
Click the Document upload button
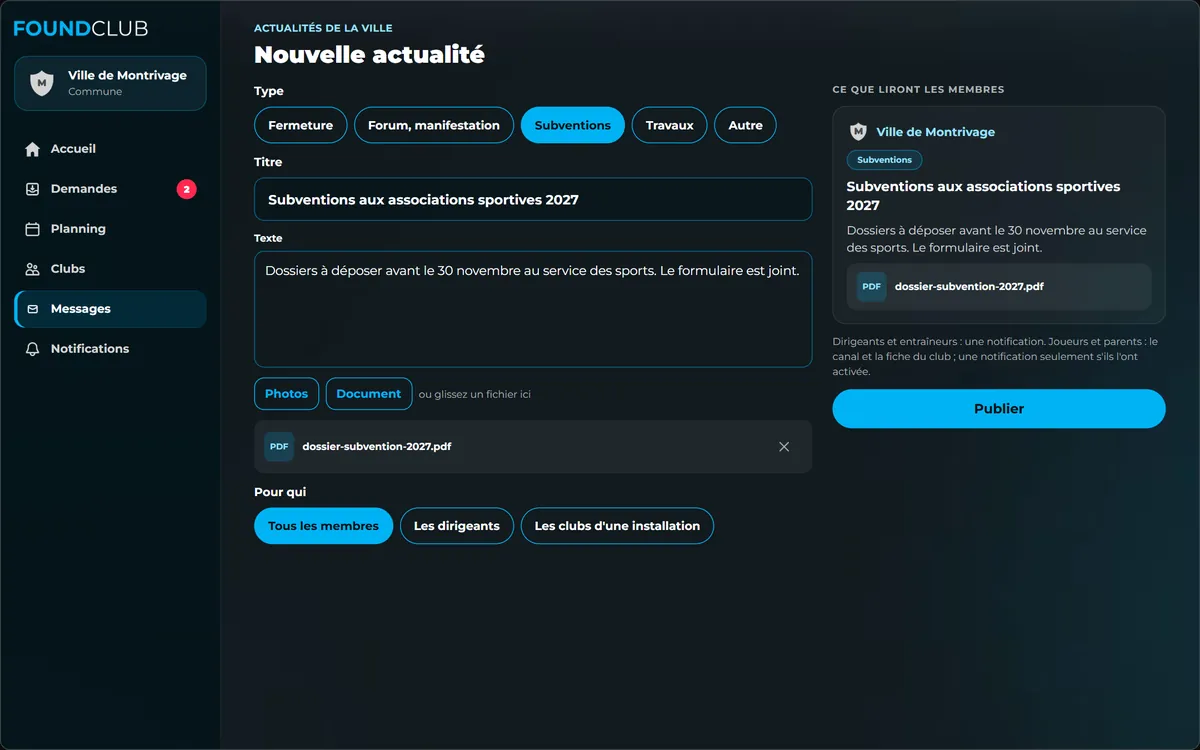(369, 394)
